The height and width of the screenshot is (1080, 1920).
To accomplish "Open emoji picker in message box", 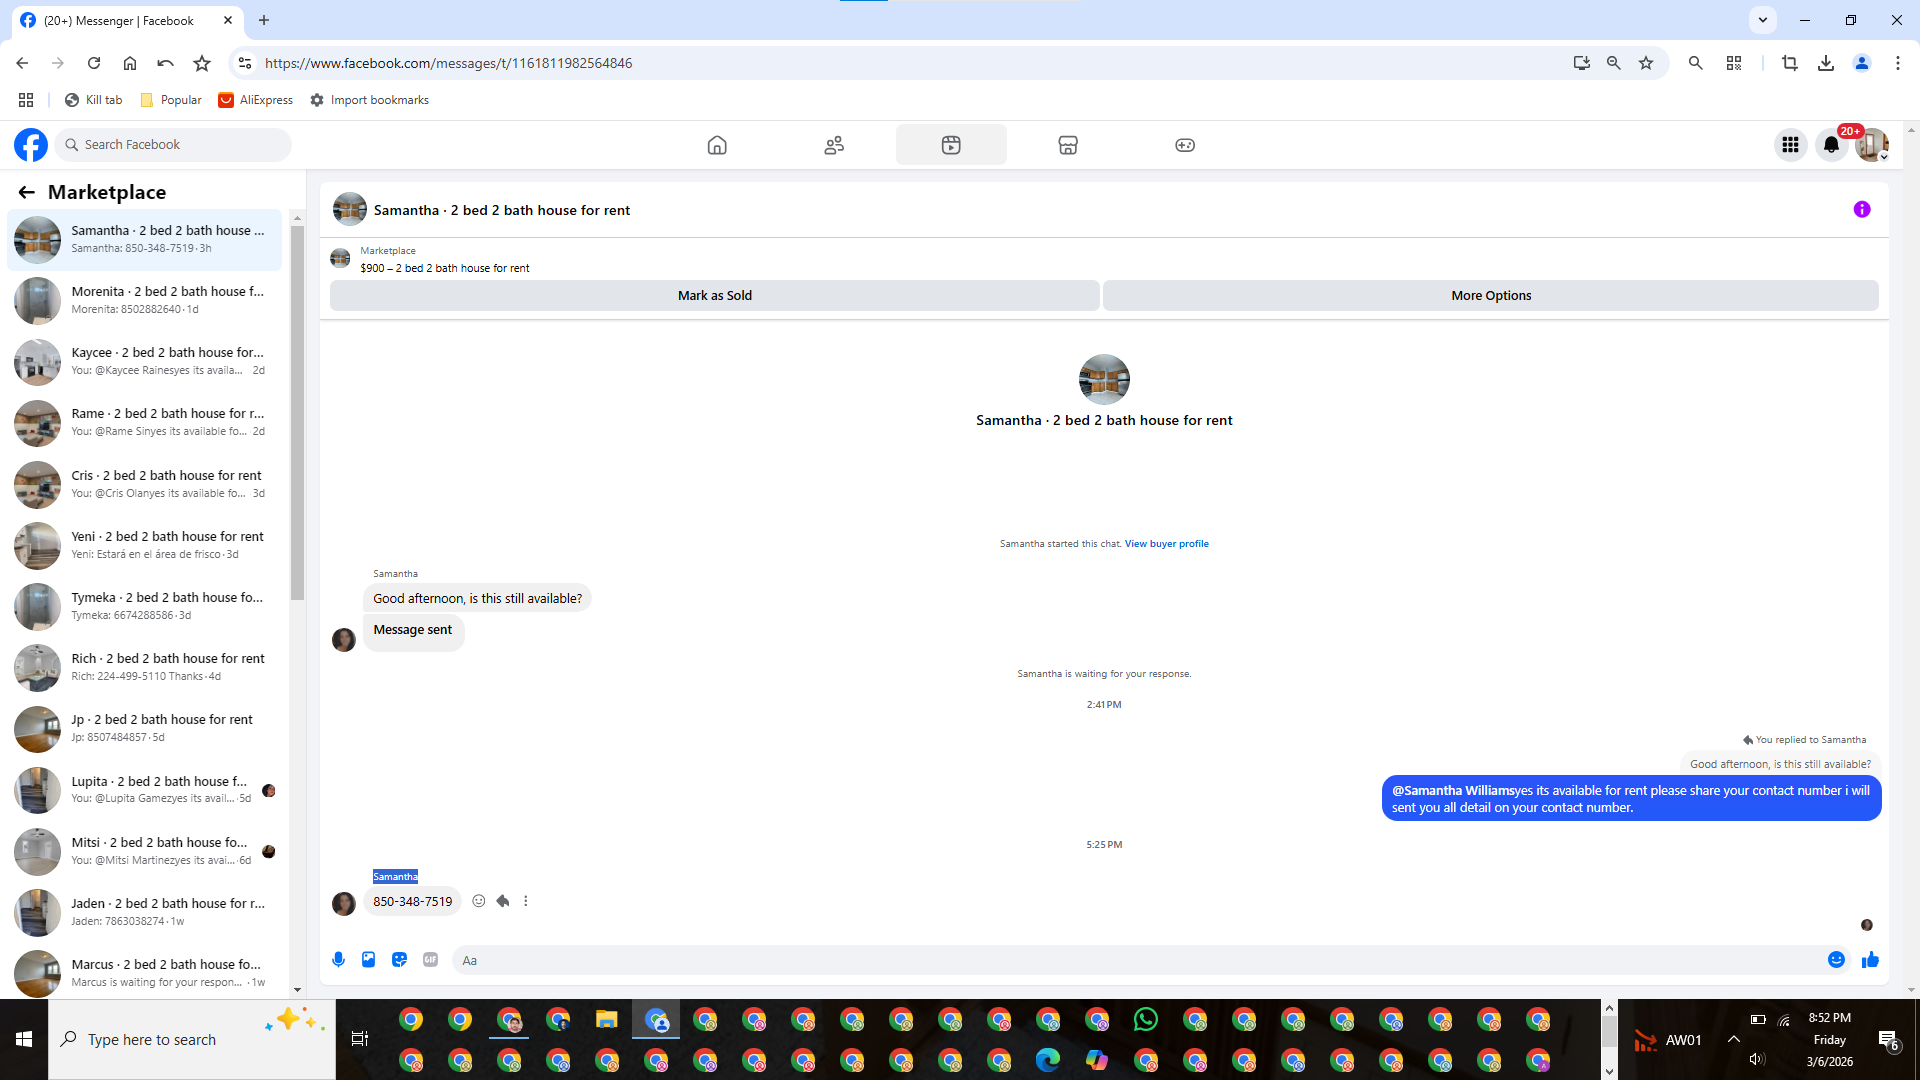I will point(1836,960).
